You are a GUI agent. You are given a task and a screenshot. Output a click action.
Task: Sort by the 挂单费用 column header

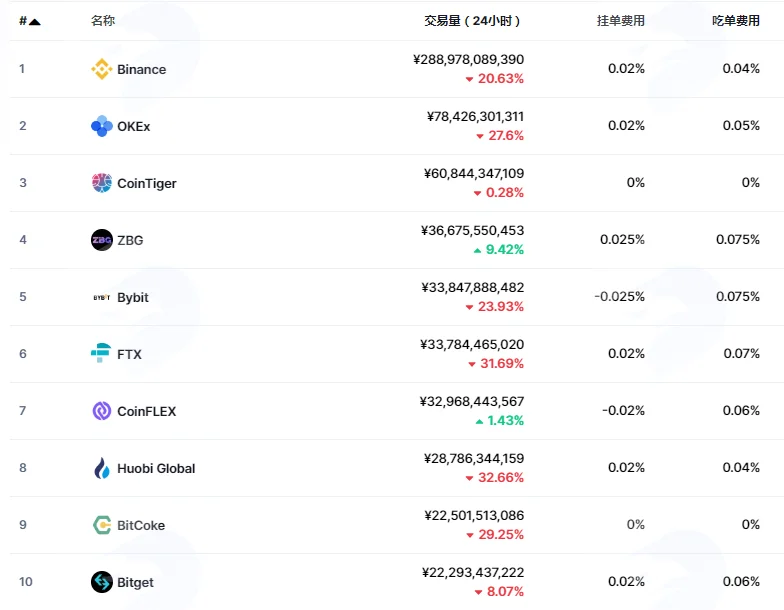(x=620, y=20)
